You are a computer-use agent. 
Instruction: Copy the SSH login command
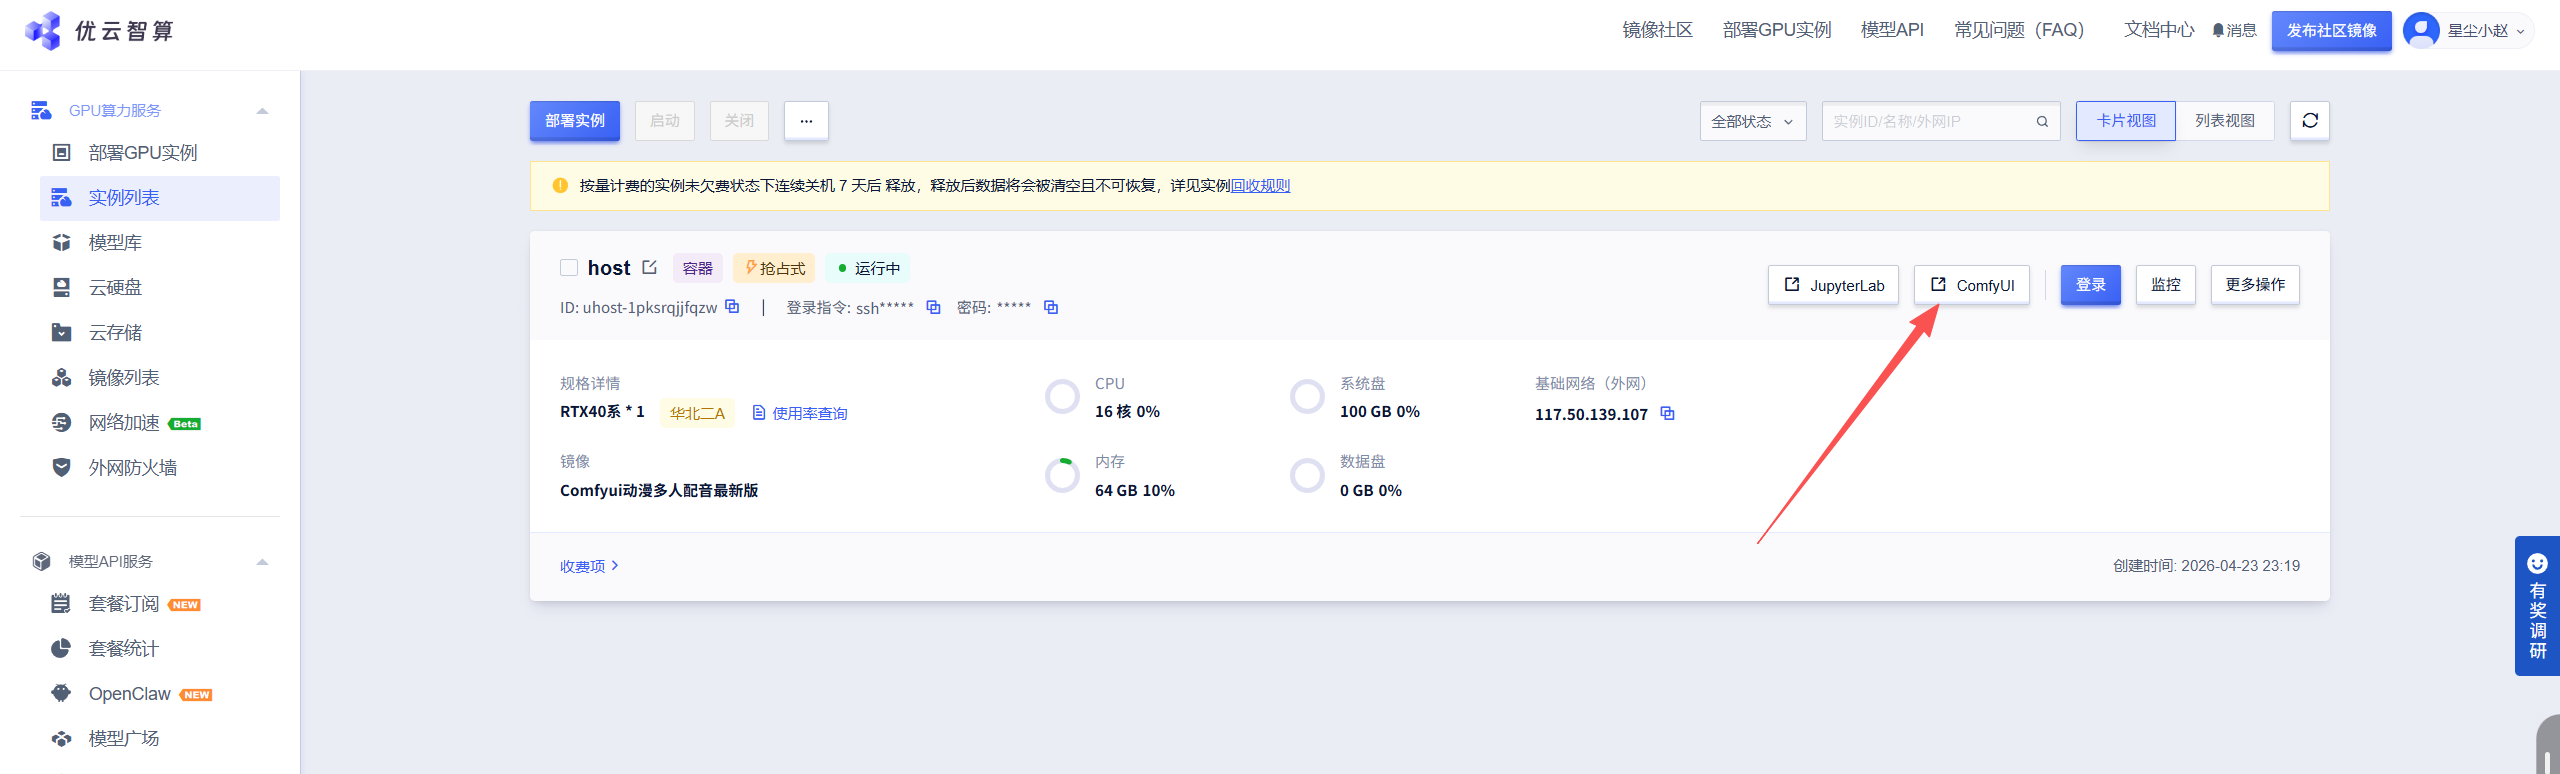pos(933,307)
